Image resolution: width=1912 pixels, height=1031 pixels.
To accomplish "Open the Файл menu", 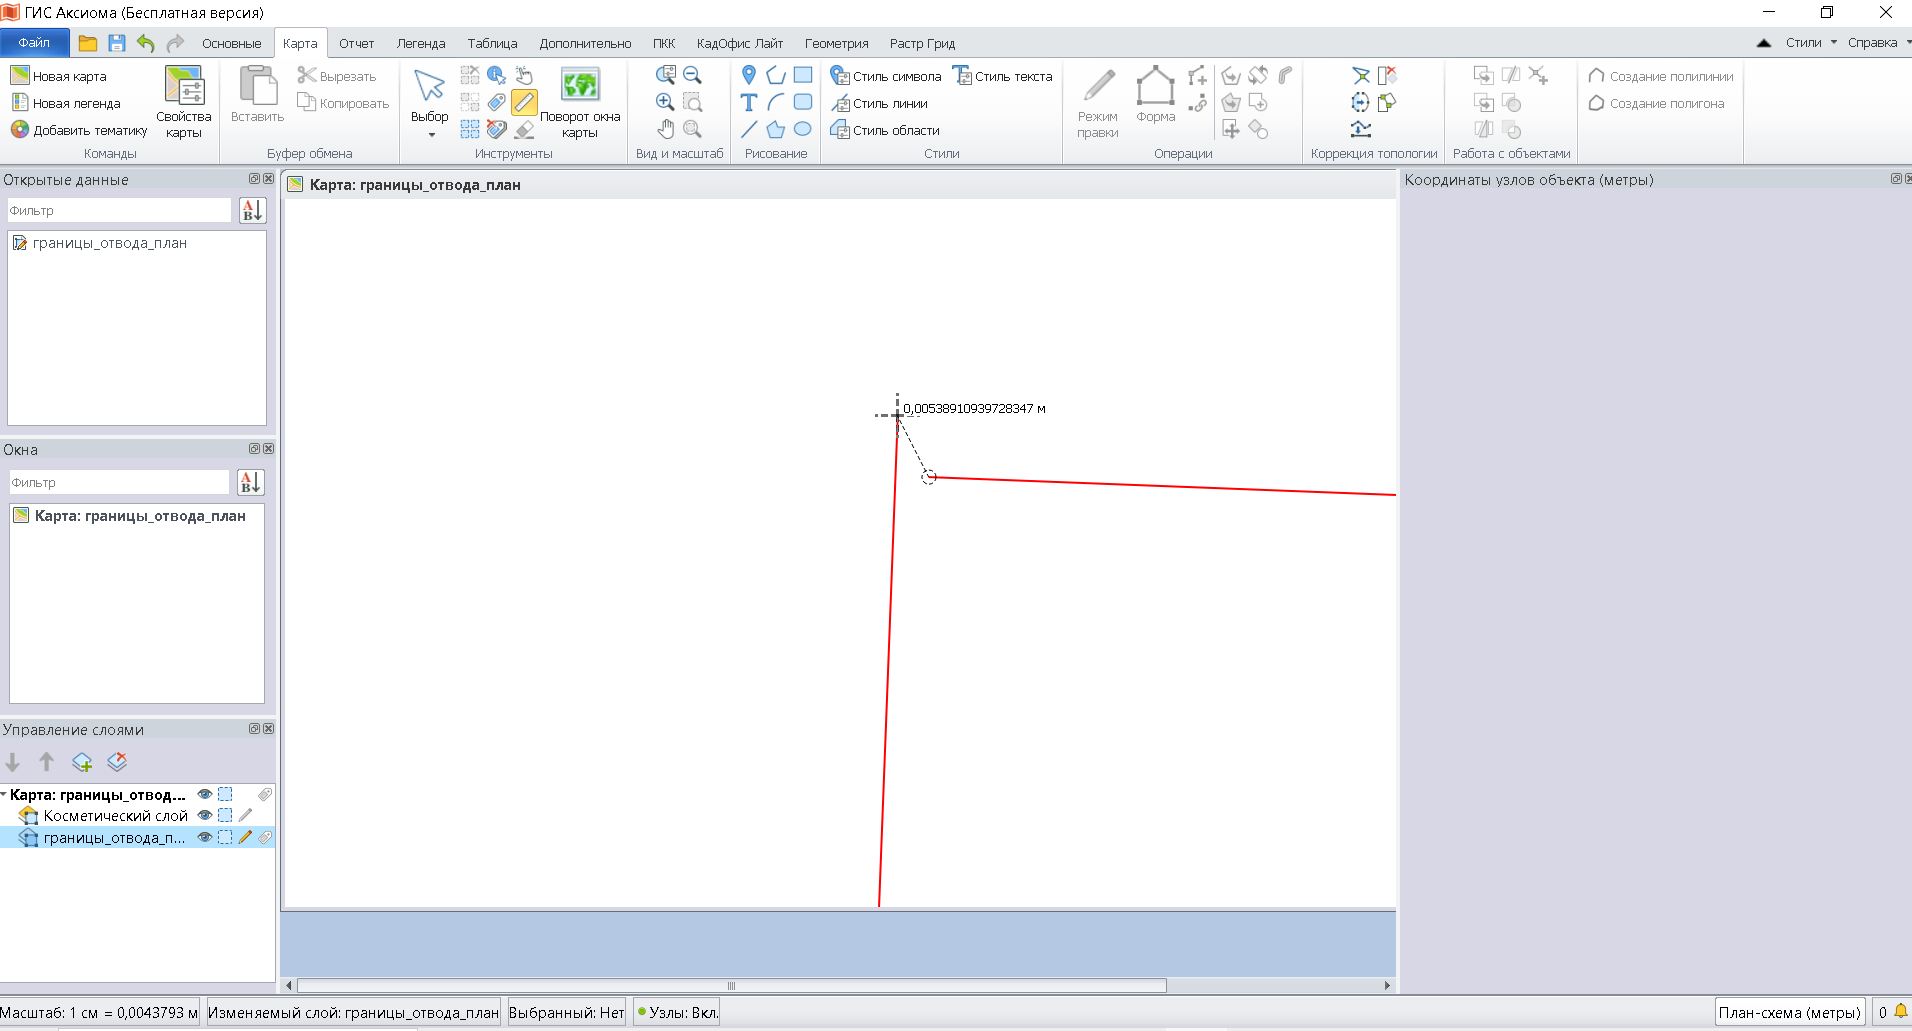I will (34, 43).
